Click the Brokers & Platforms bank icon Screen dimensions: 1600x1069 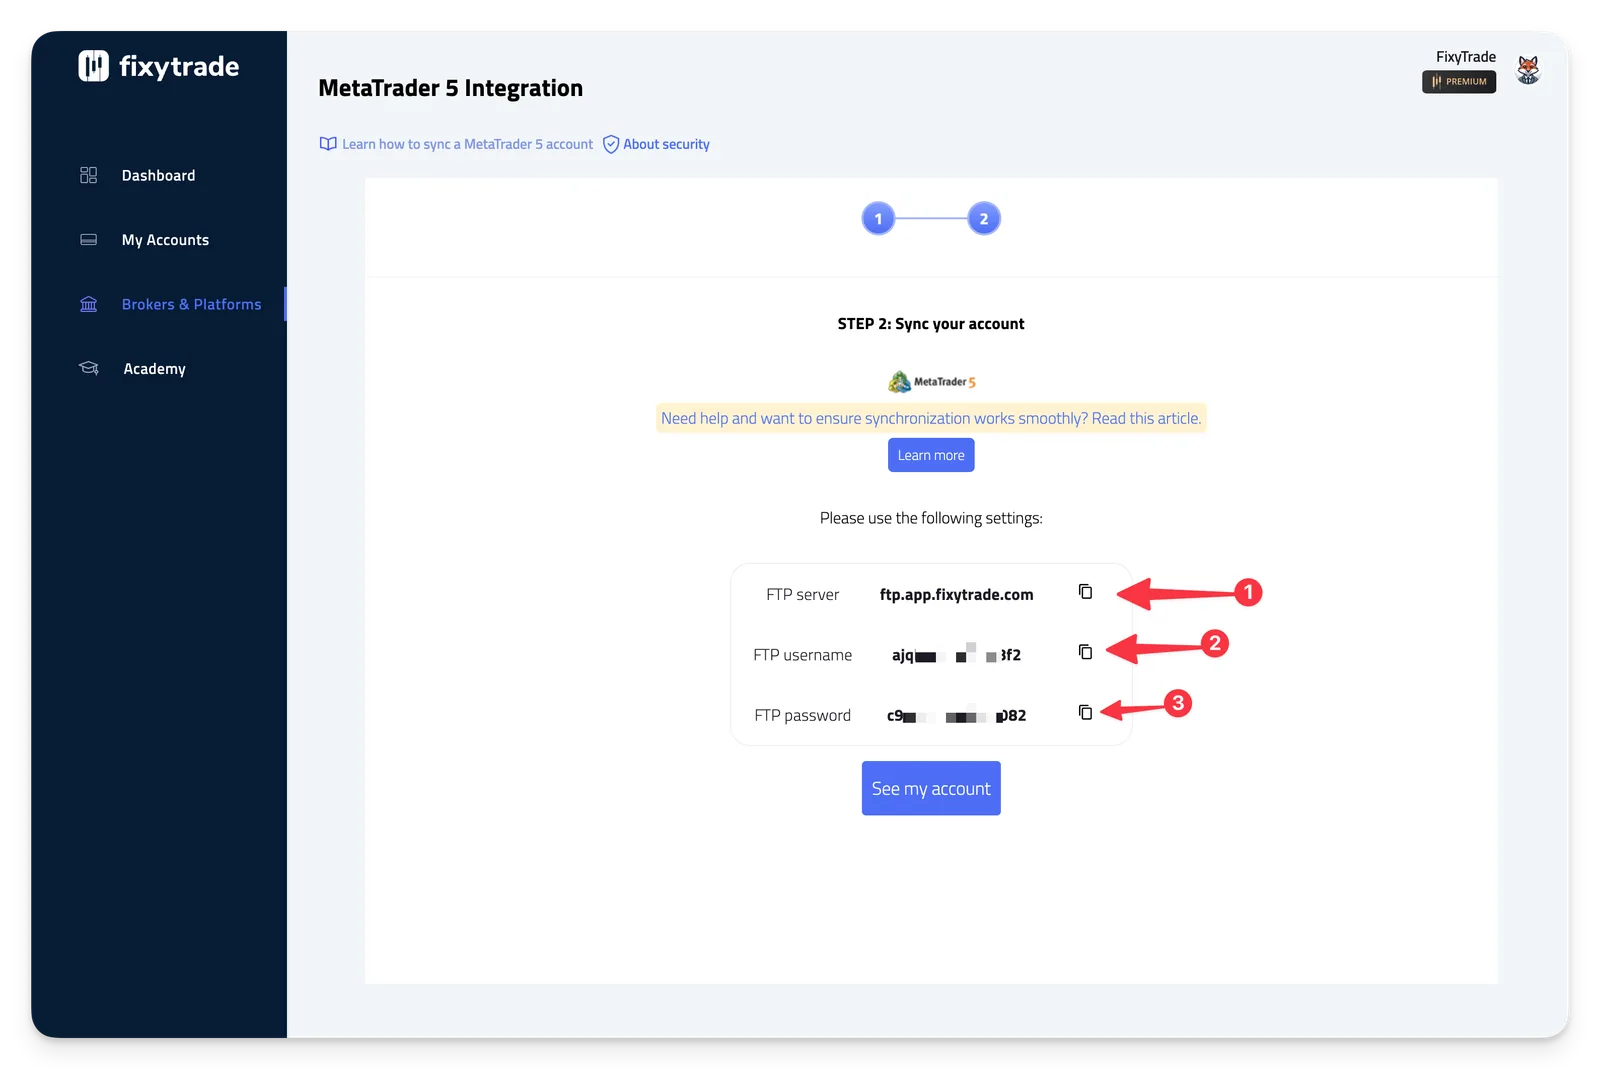coord(88,304)
